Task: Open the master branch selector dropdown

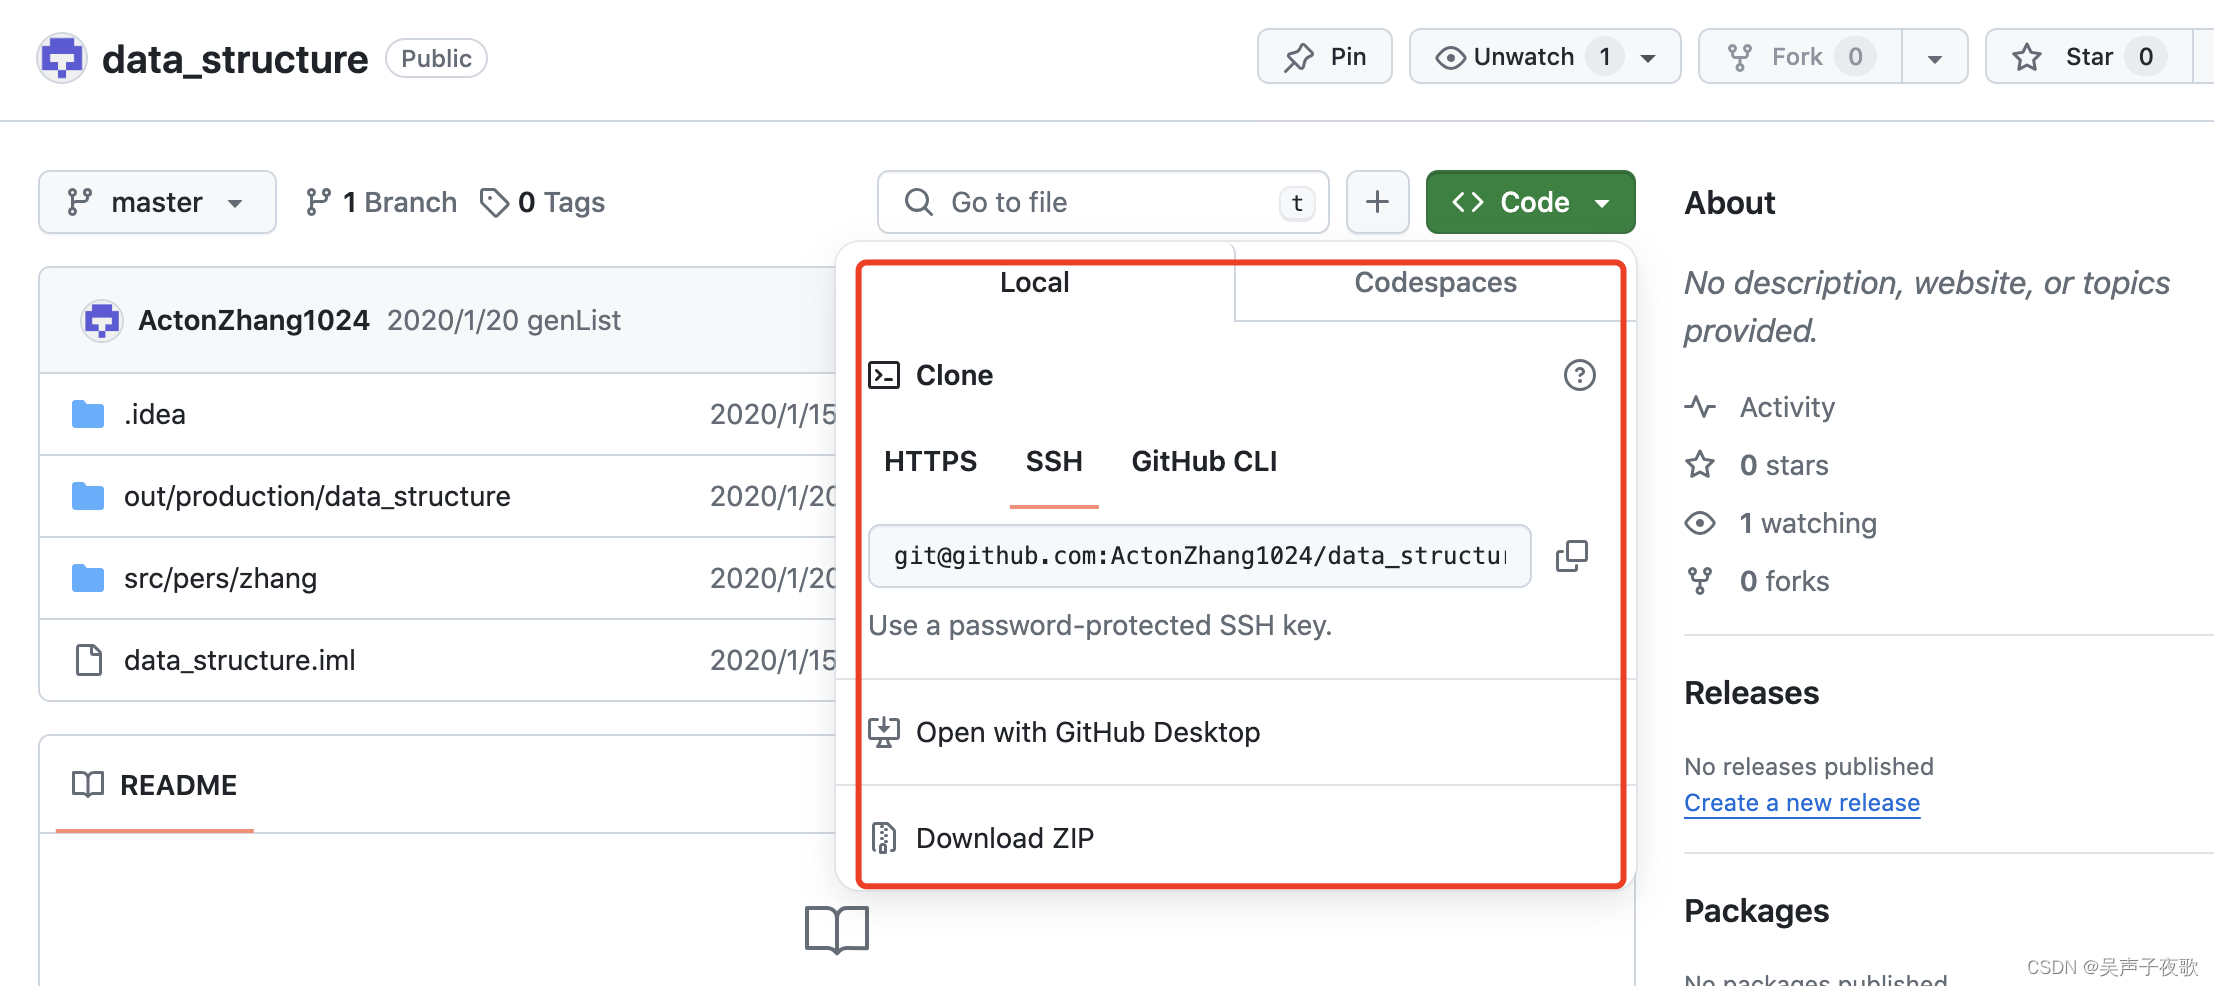Action: point(157,202)
